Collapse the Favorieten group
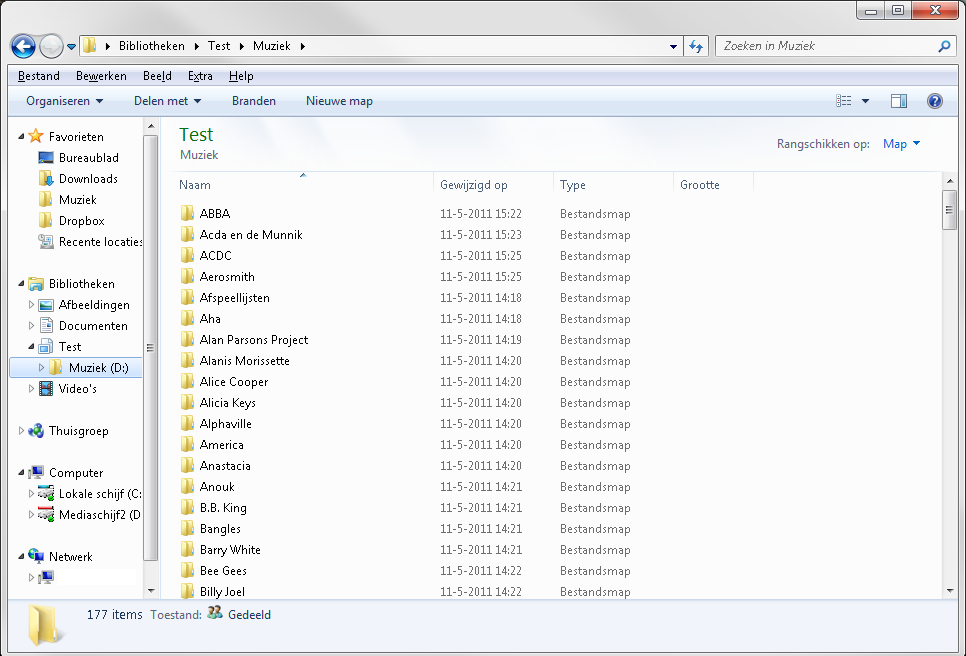The image size is (966, 656). click(x=21, y=136)
